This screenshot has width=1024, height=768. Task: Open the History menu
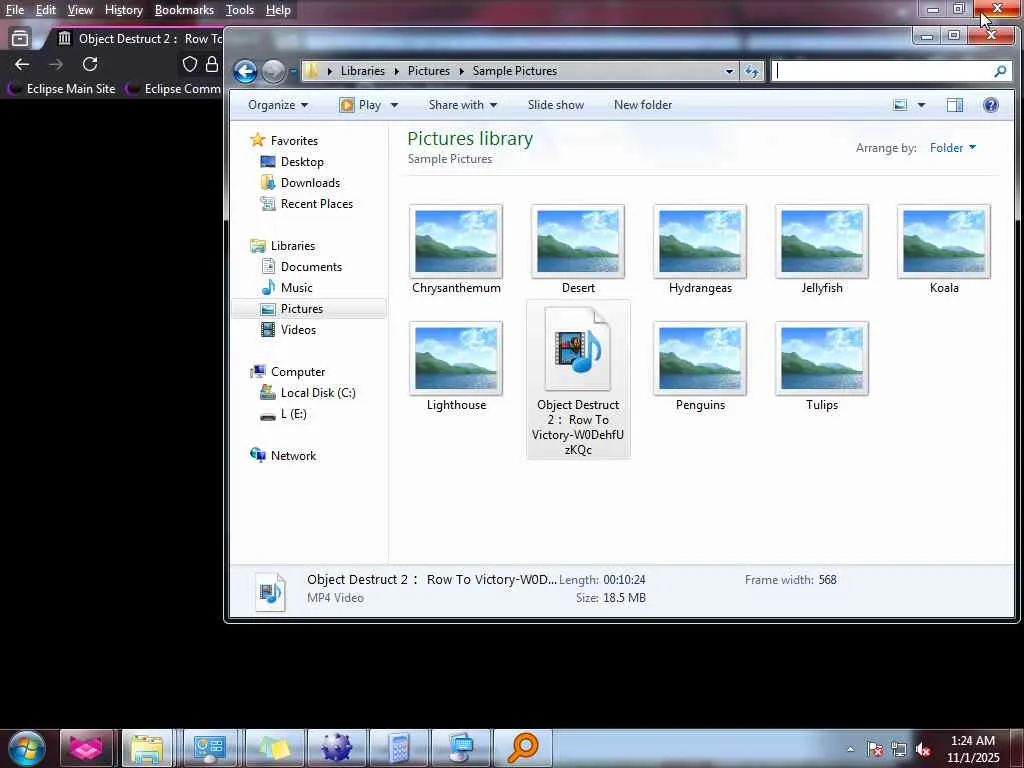[123, 10]
